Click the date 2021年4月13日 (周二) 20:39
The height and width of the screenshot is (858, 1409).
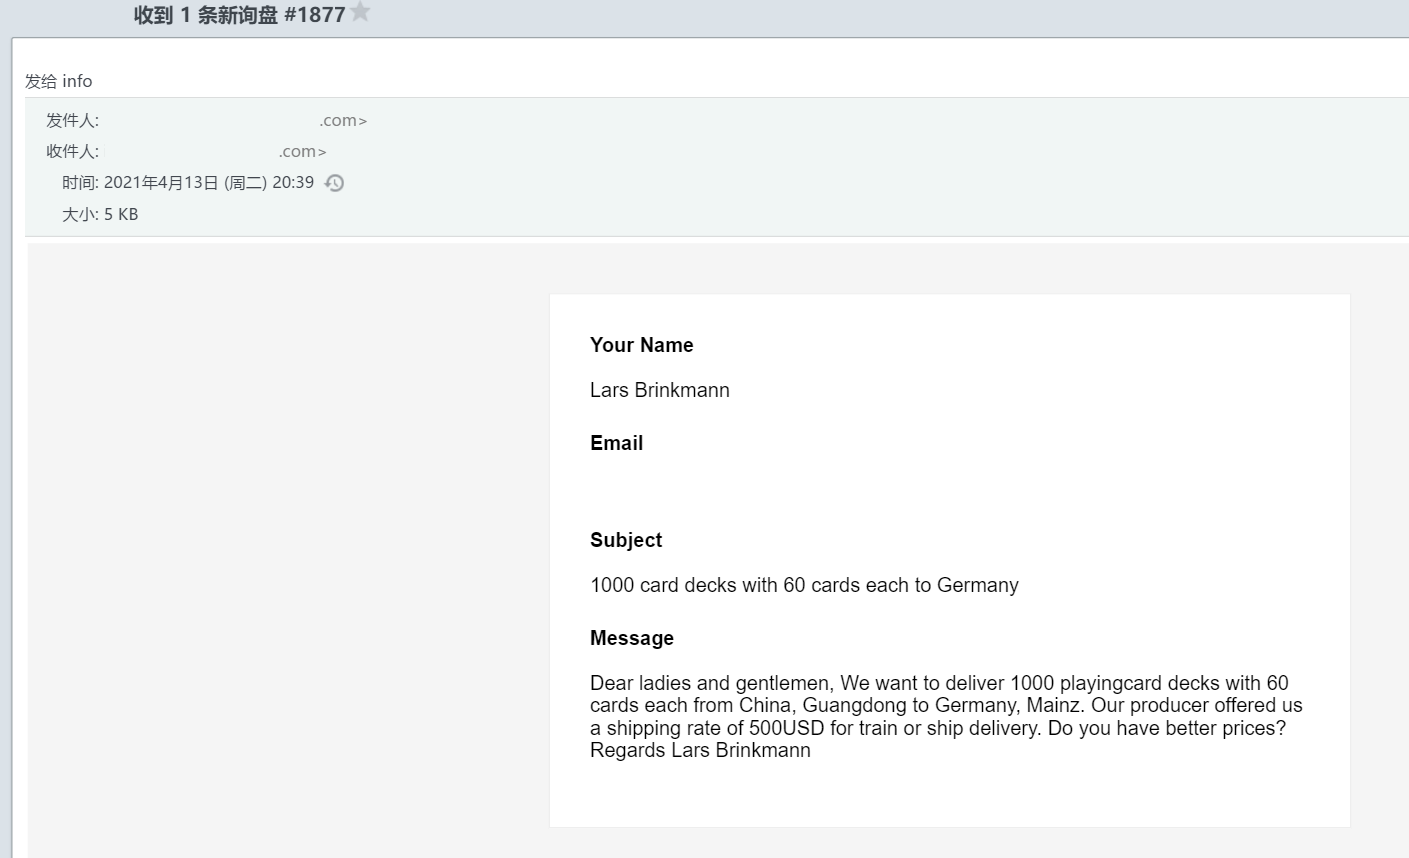click(208, 183)
